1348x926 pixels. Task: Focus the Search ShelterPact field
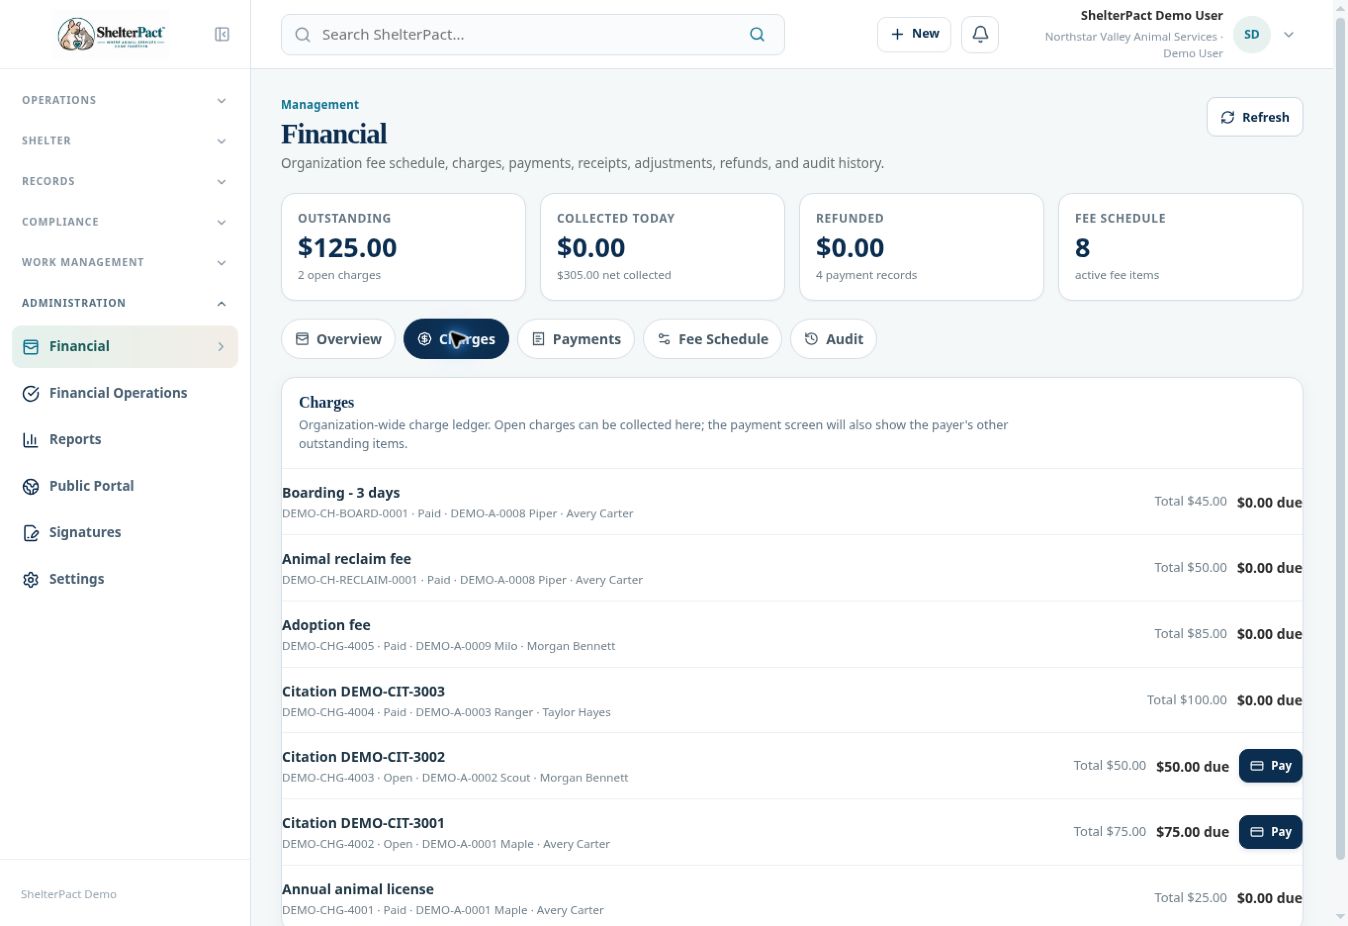coord(533,34)
